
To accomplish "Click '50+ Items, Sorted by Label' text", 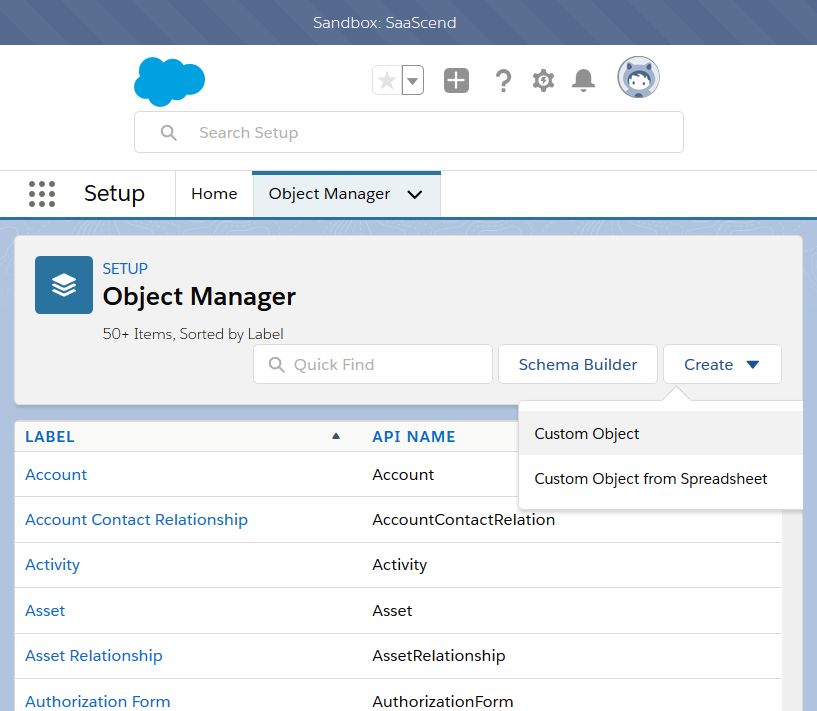I will point(193,334).
